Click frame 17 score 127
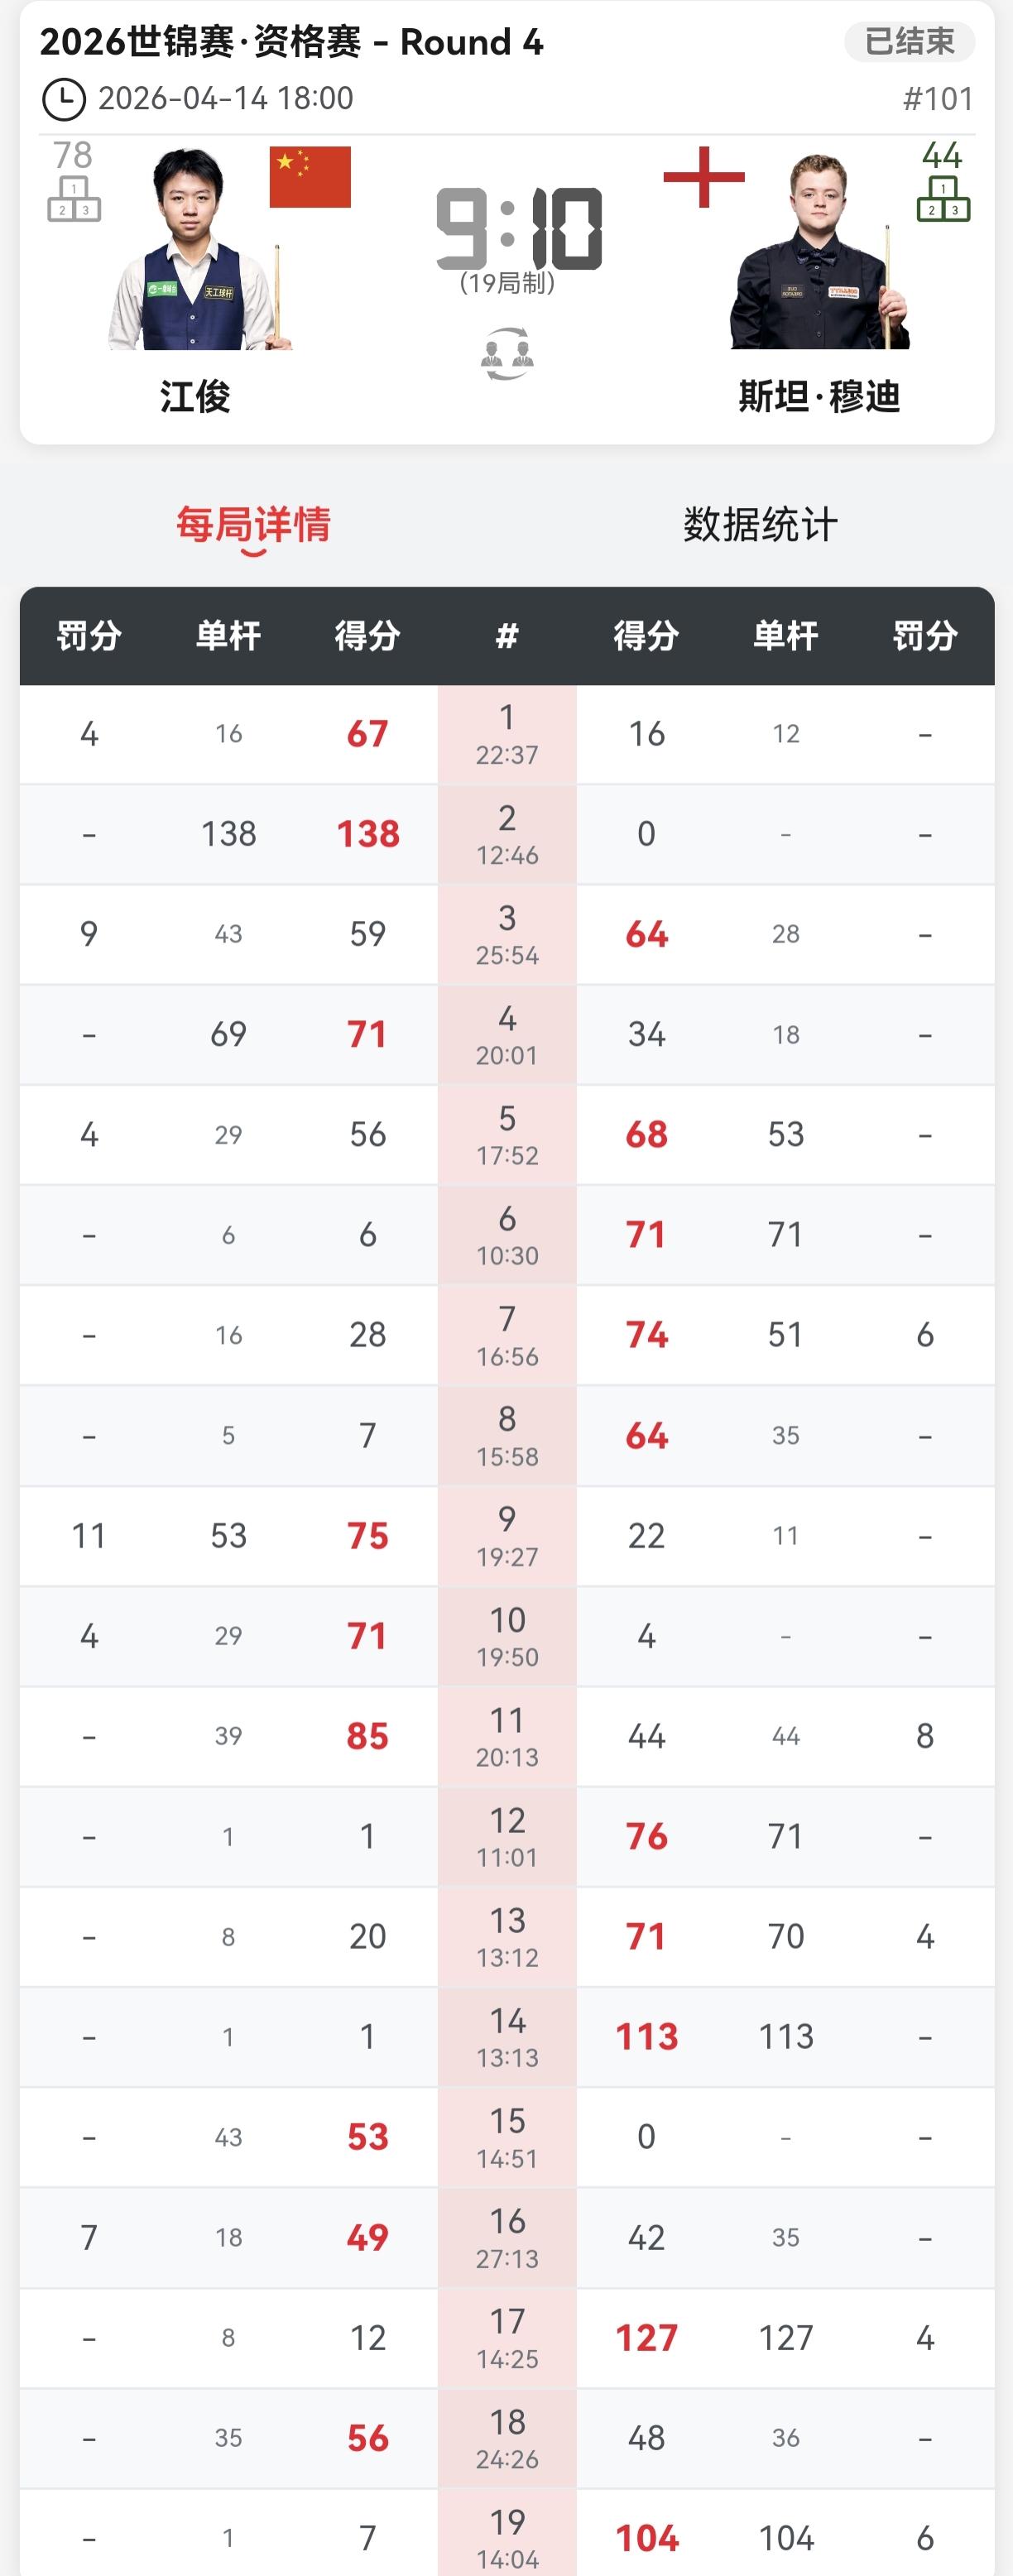This screenshot has height=2576, width=1013. (646, 2338)
